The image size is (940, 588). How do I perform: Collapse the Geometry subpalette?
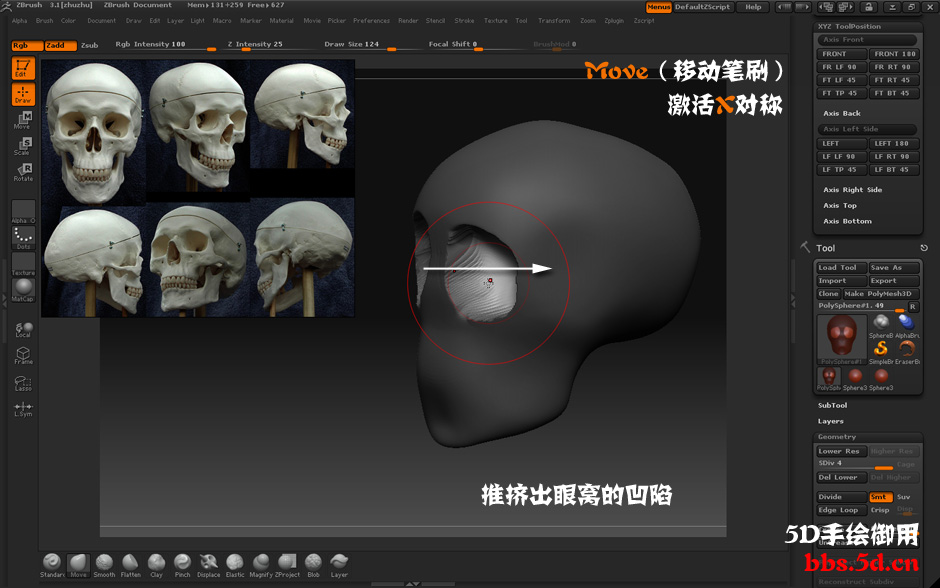point(868,437)
